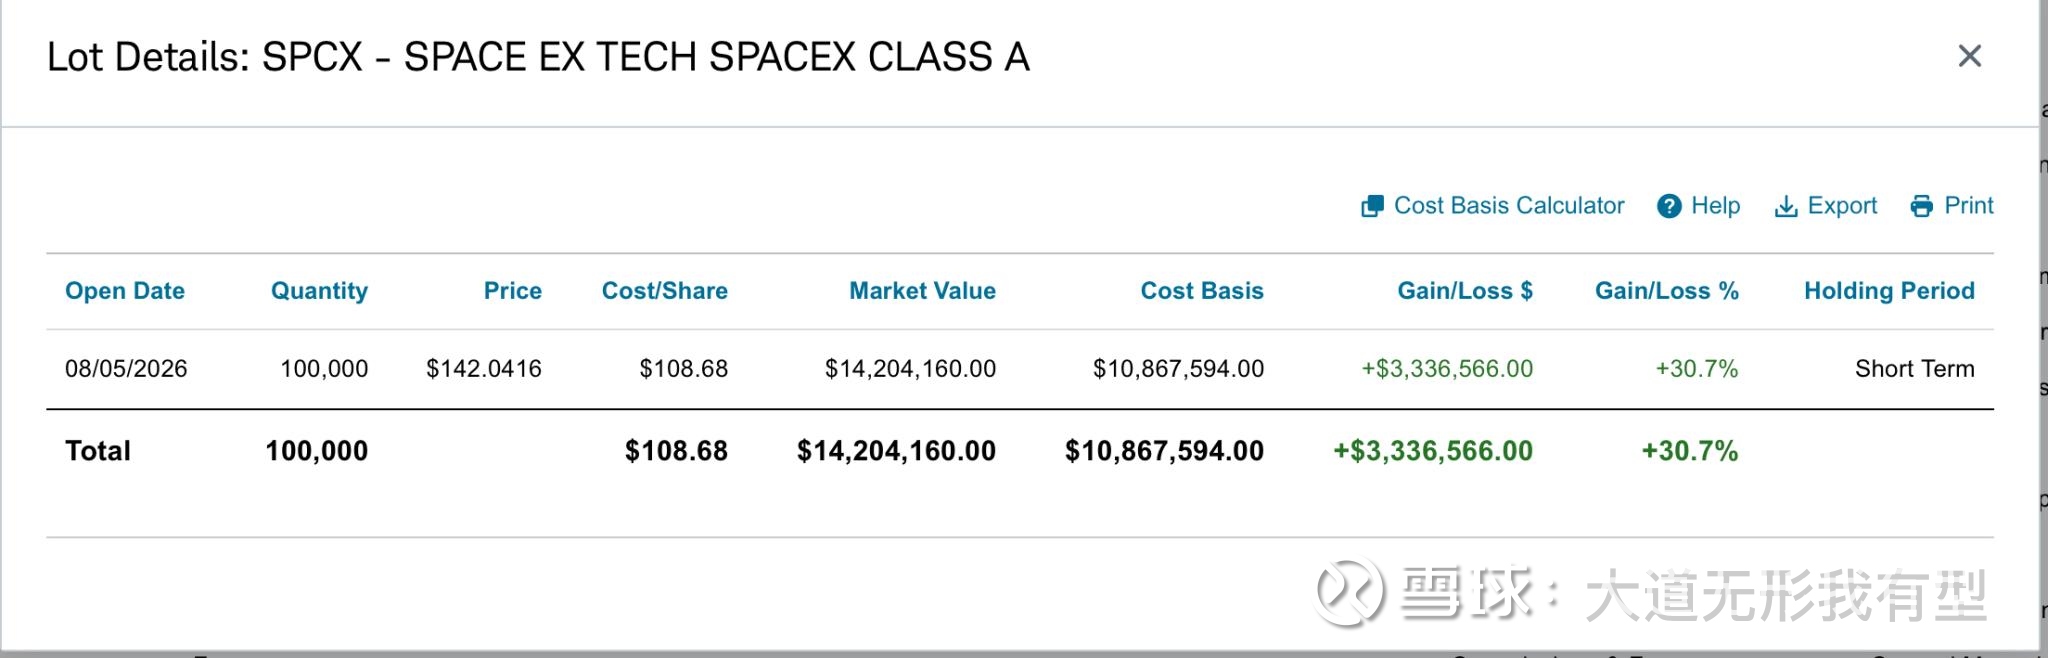Viewport: 2048px width, 658px height.
Task: Sort by Price column header
Action: (x=513, y=291)
